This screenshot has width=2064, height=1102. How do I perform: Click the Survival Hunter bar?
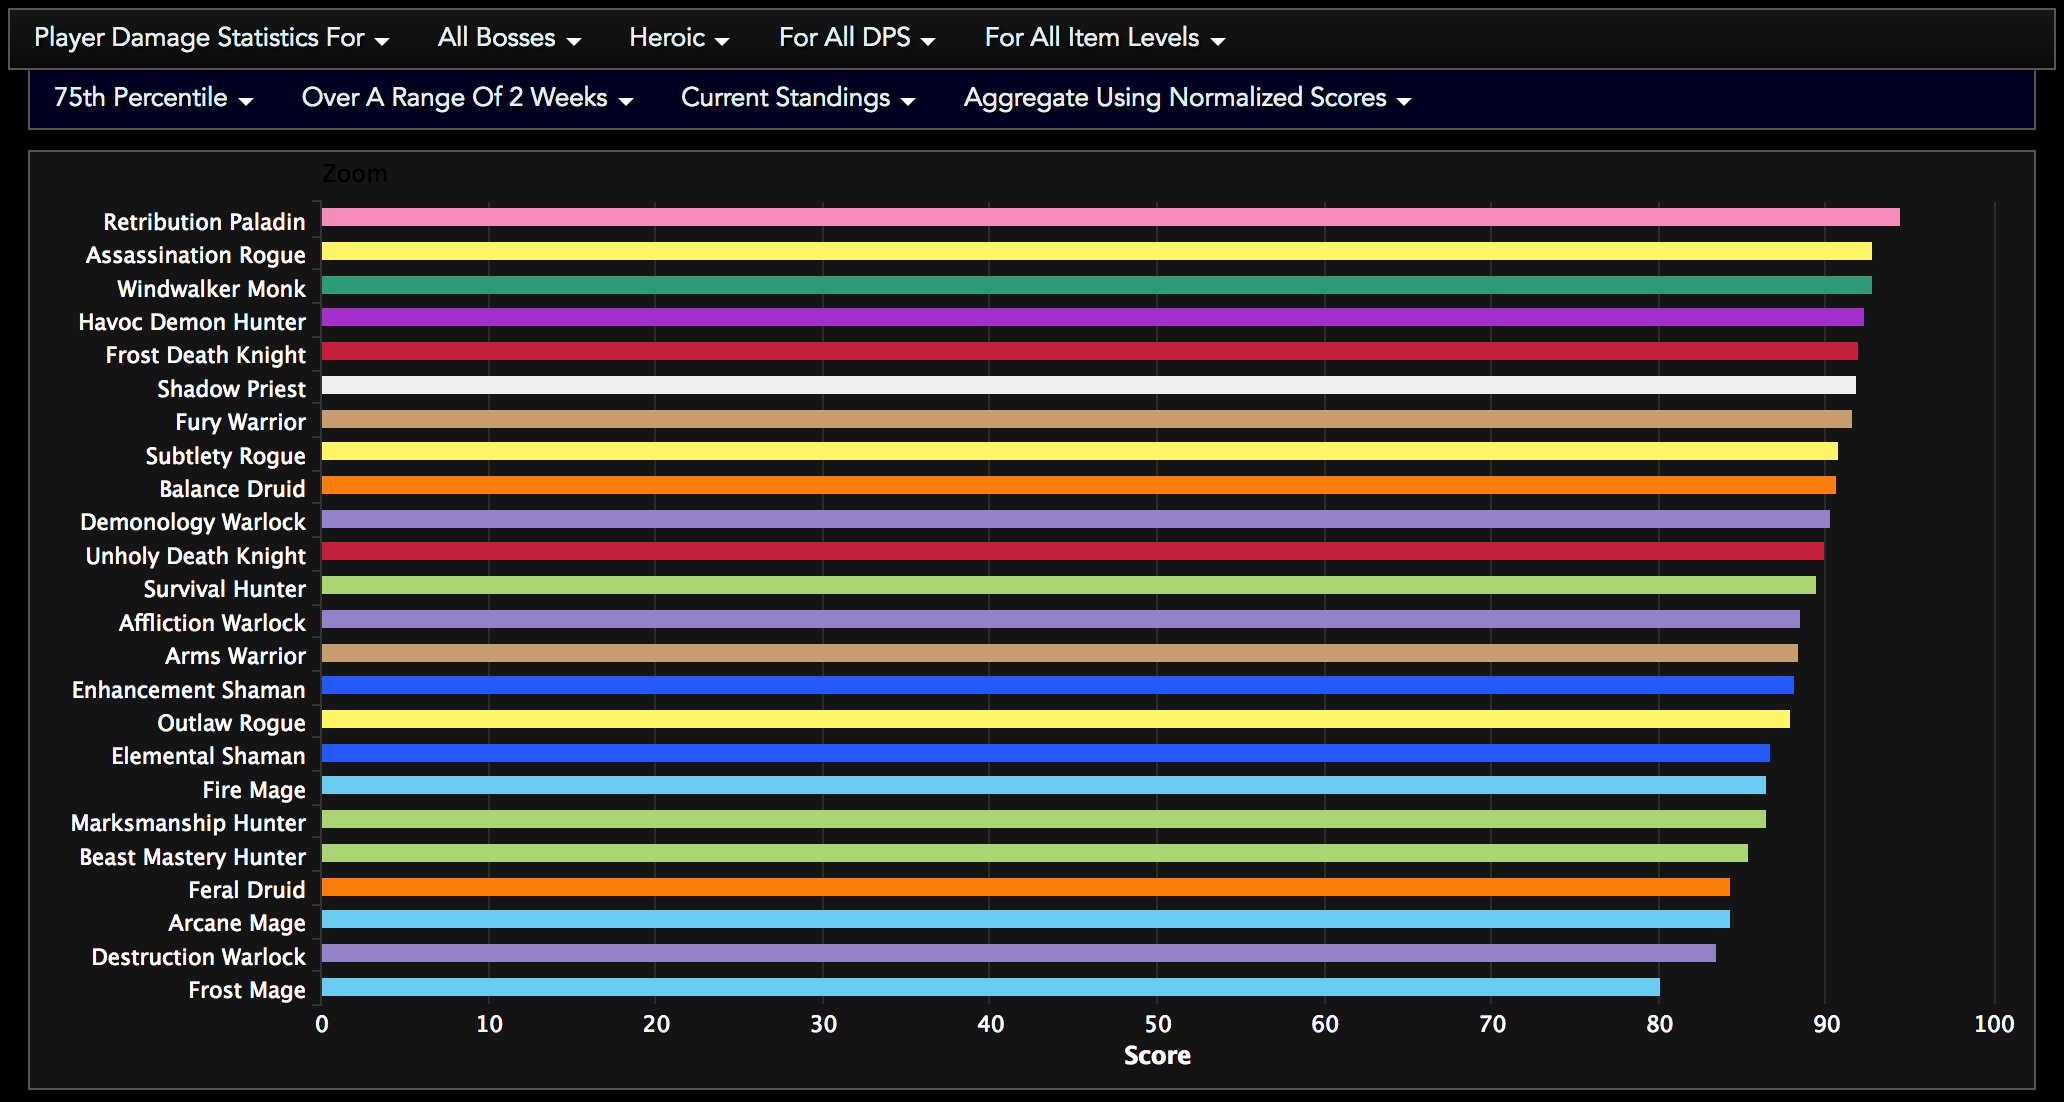(x=1068, y=586)
